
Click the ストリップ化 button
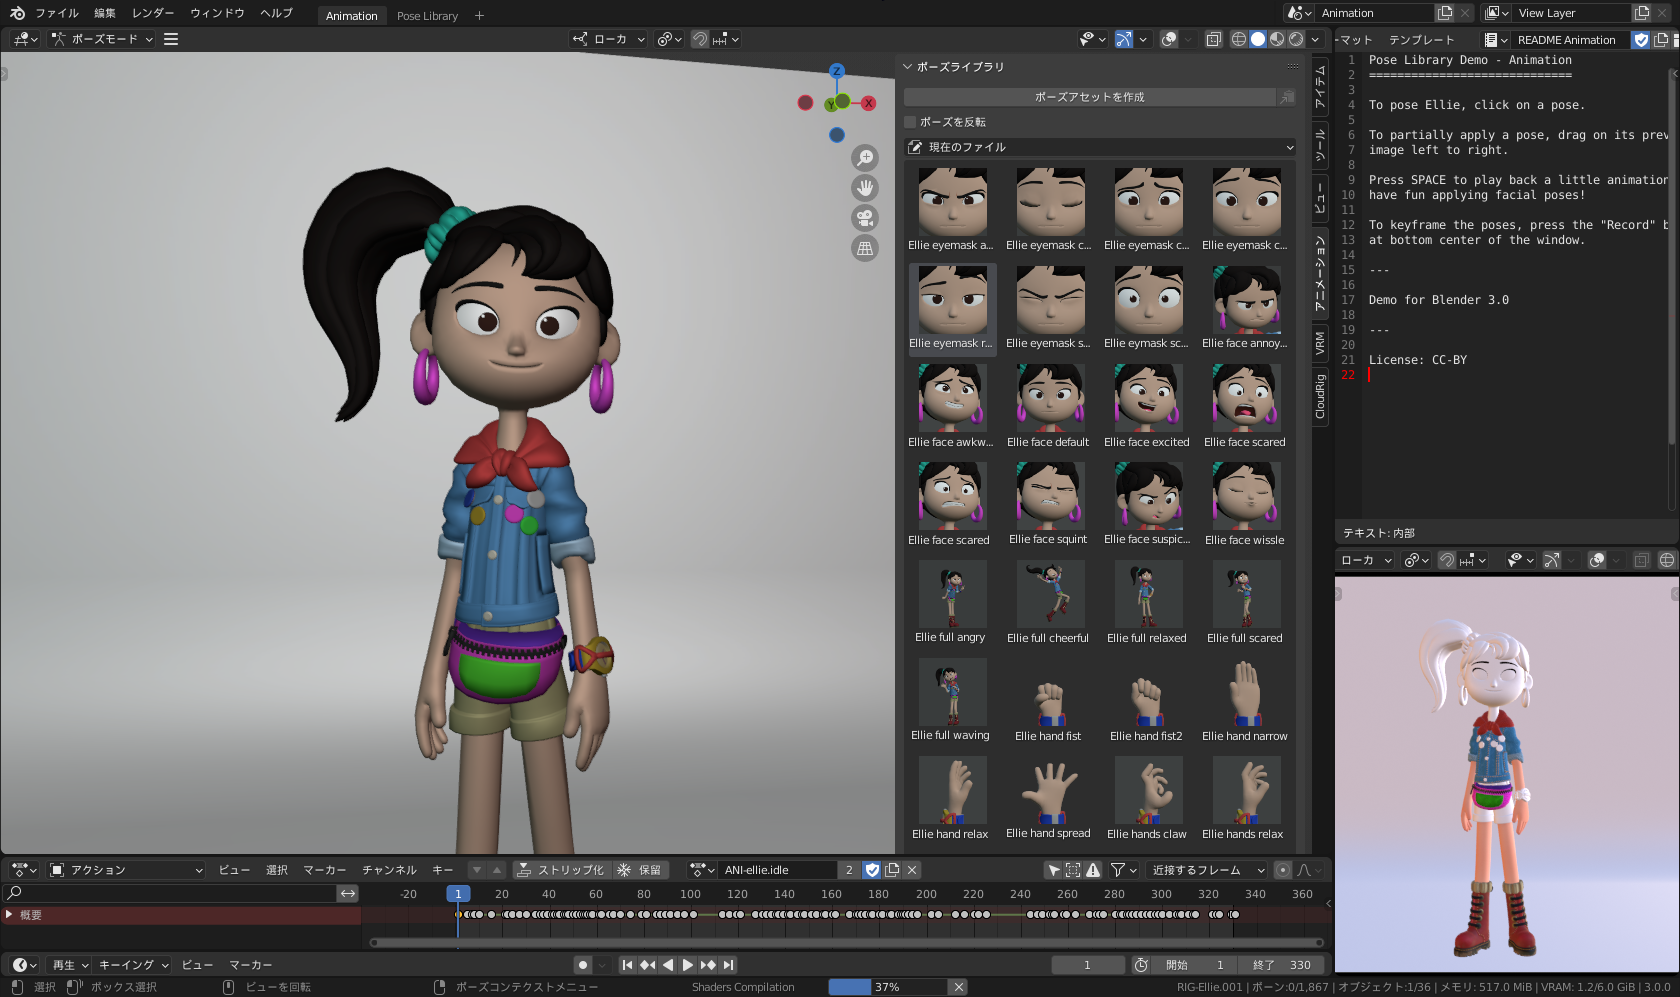click(561, 870)
